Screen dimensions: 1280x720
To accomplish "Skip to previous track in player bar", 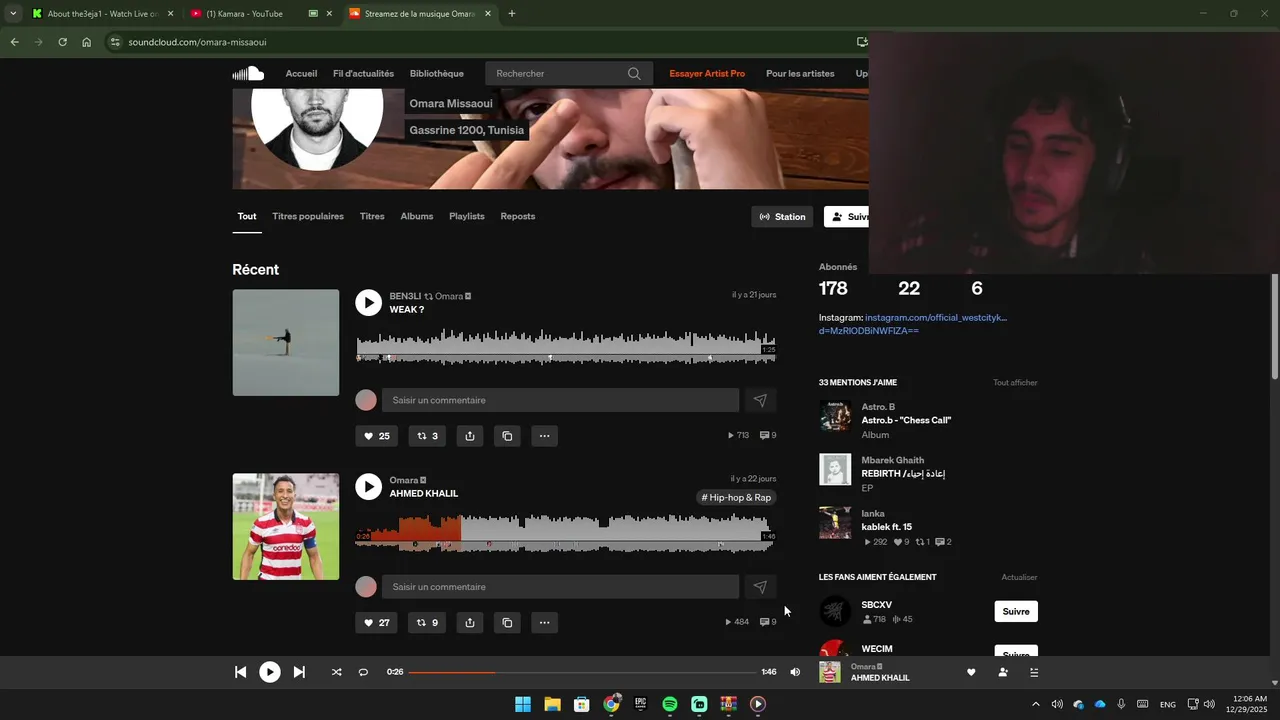I will (240, 672).
